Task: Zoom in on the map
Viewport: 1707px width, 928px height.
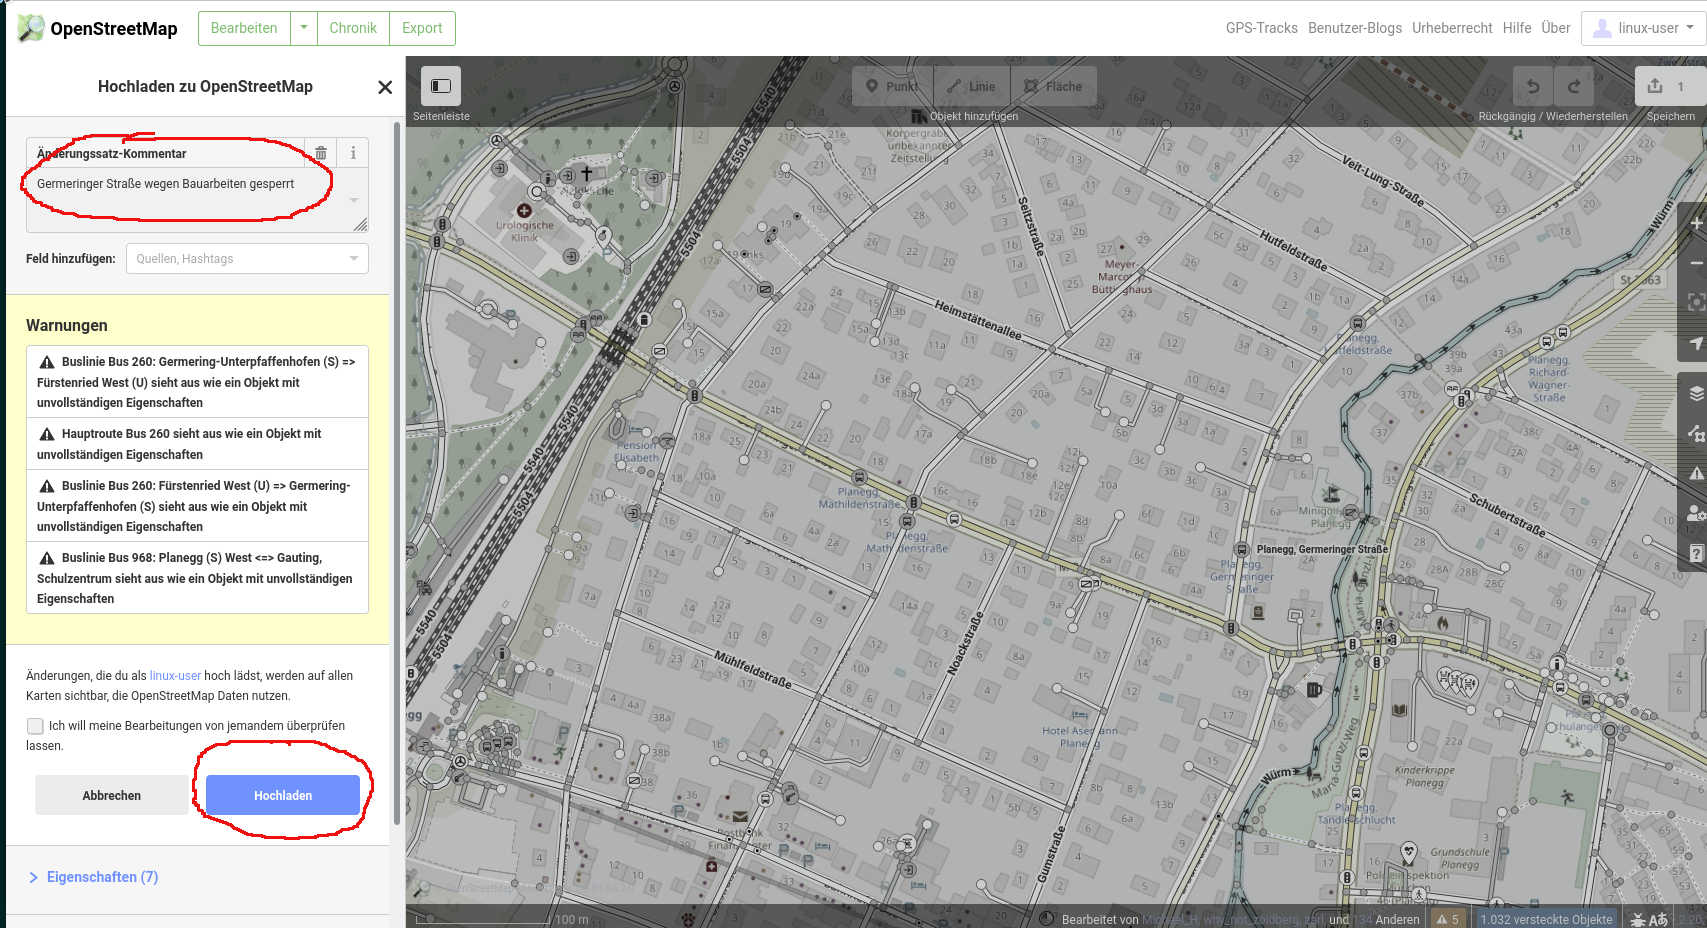Action: [1695, 223]
